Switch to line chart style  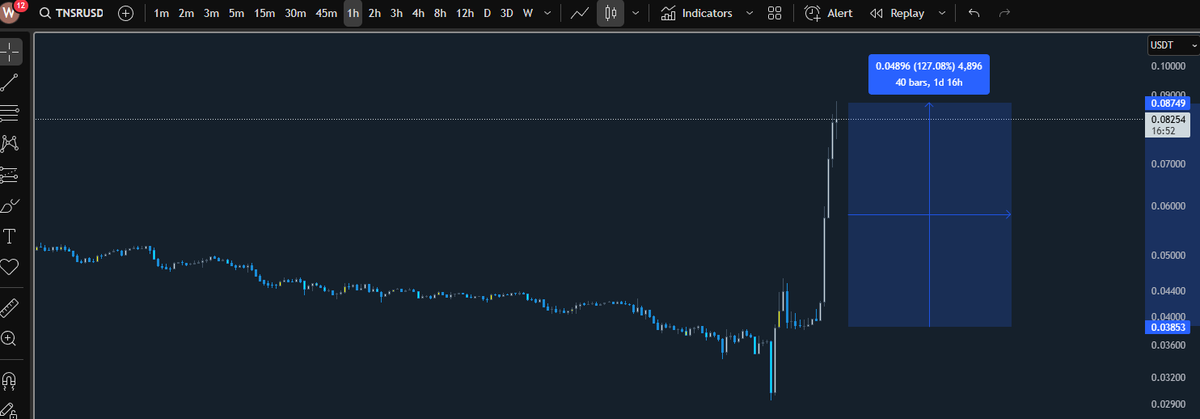[x=579, y=14]
